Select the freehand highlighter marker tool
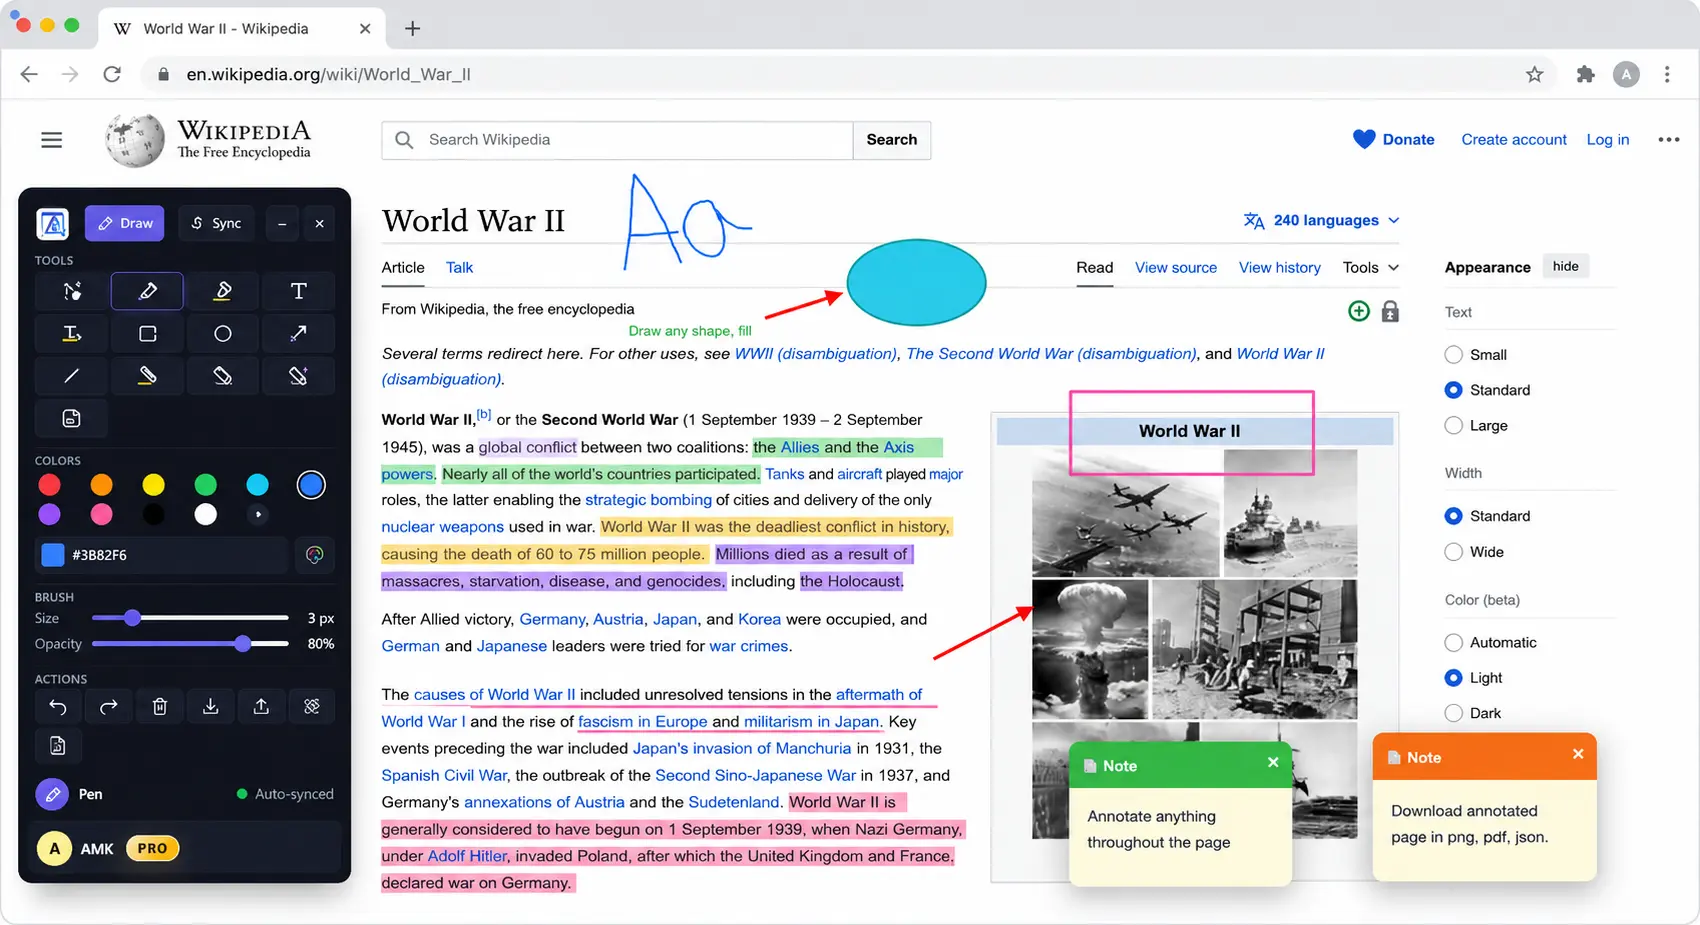 (223, 291)
